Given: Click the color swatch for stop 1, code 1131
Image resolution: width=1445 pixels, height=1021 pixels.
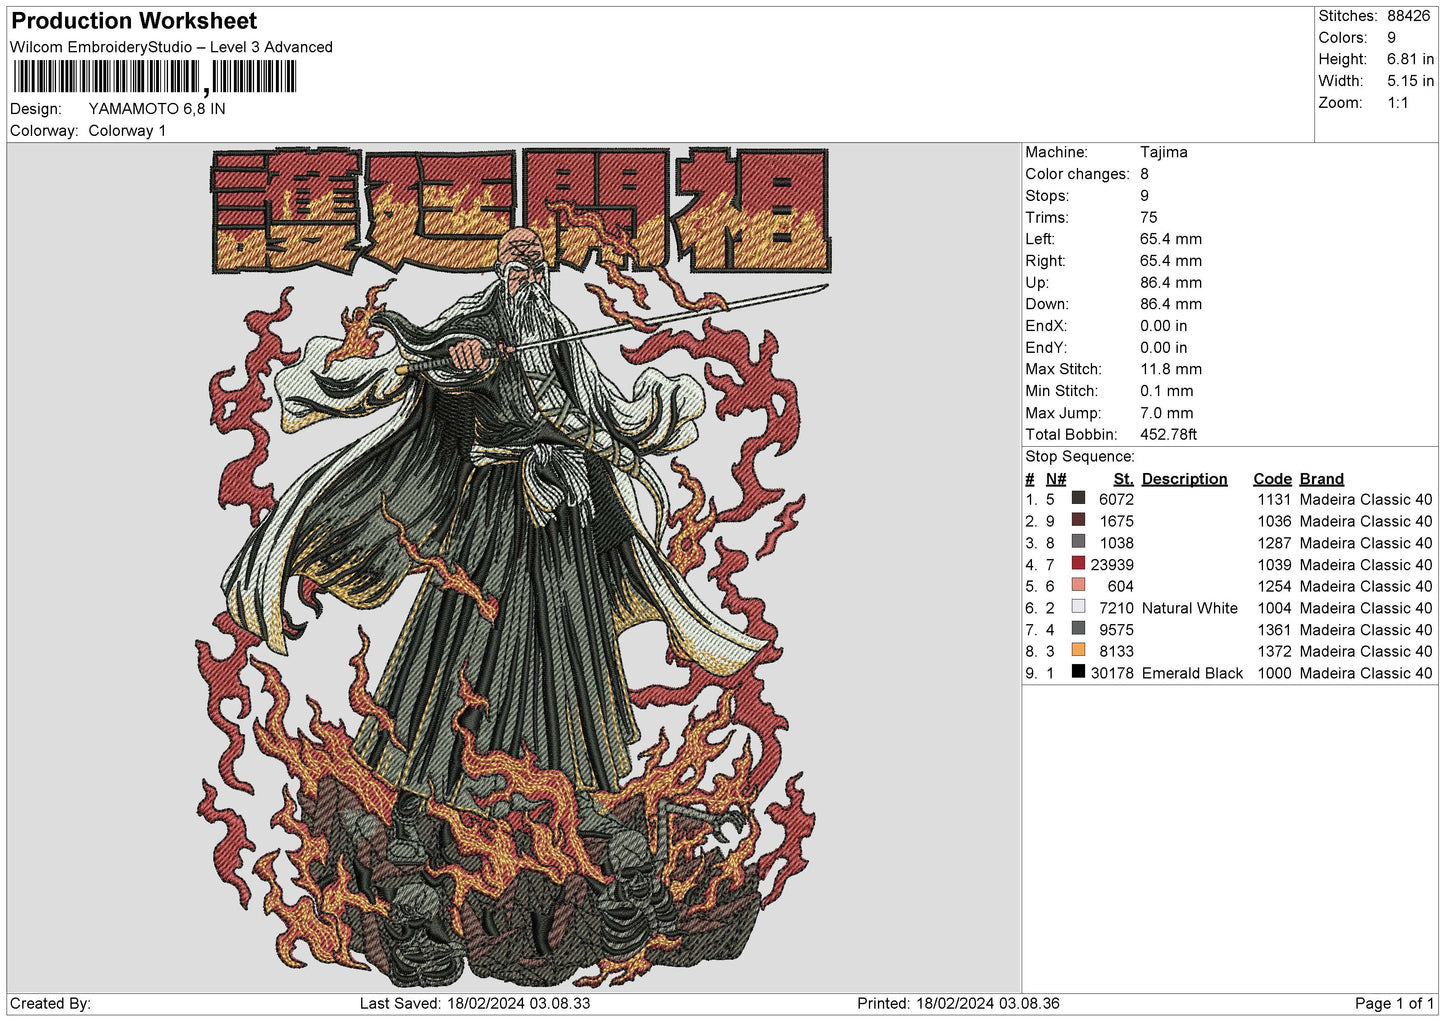Looking at the screenshot, I should (x=1078, y=498).
